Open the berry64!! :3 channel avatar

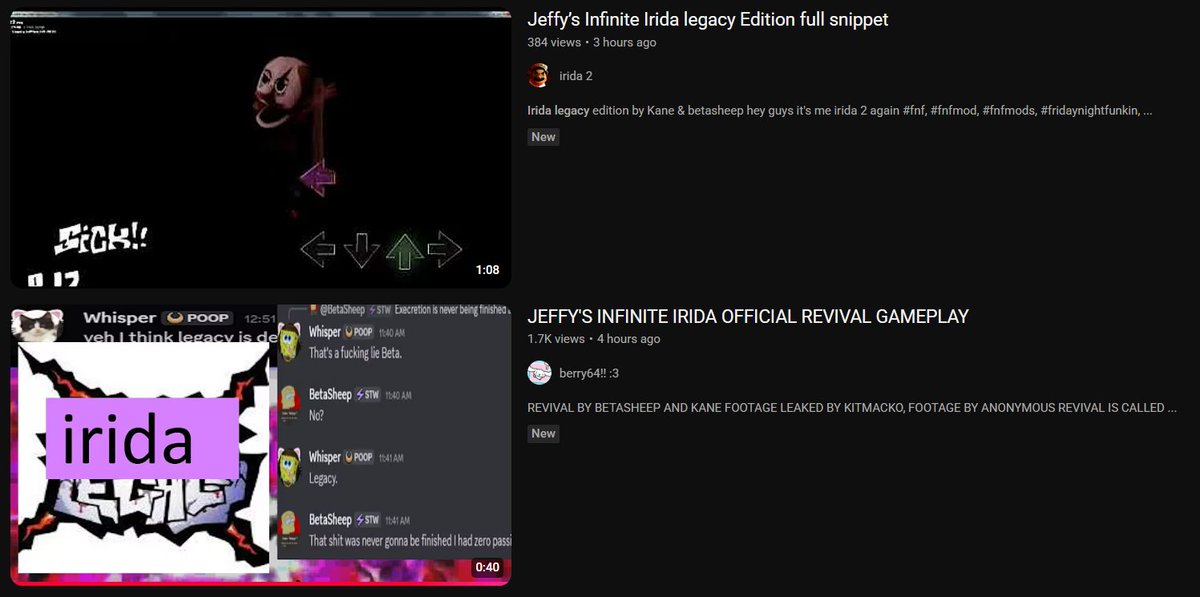pos(538,372)
